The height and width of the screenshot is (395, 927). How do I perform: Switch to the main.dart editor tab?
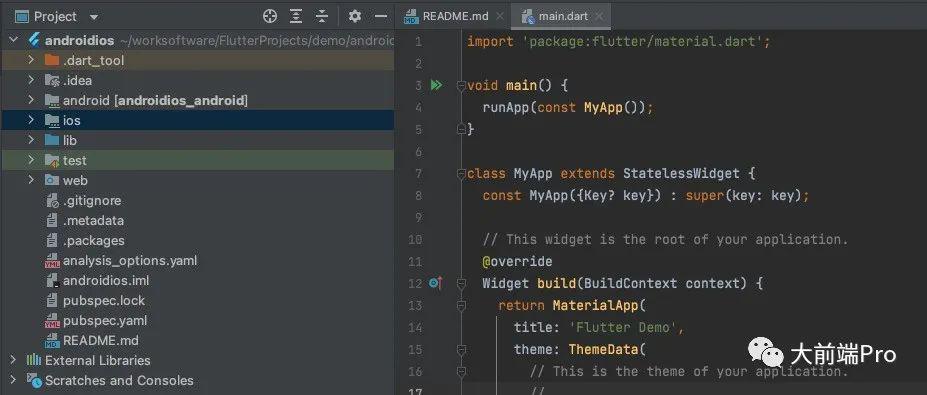(562, 16)
